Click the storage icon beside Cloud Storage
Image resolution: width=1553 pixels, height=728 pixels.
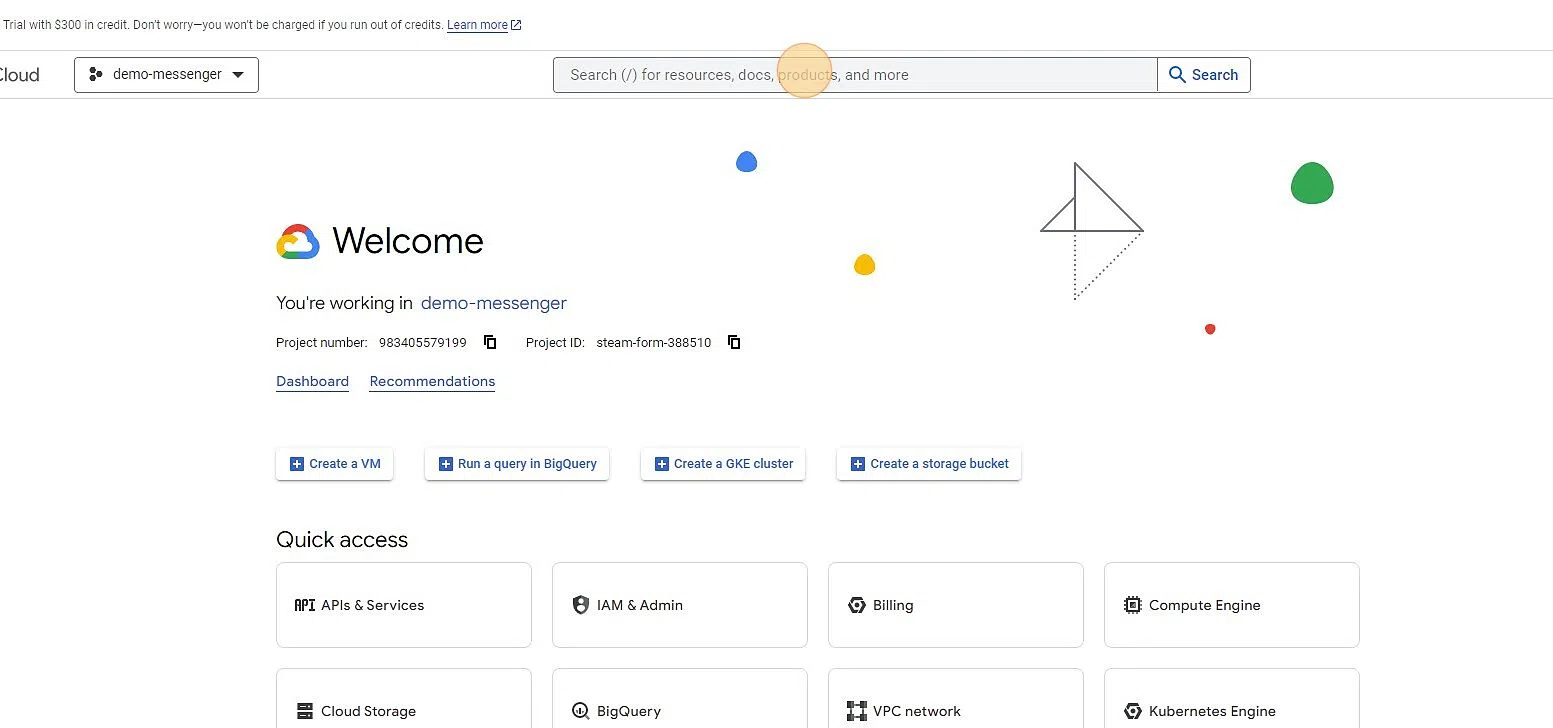tap(304, 711)
